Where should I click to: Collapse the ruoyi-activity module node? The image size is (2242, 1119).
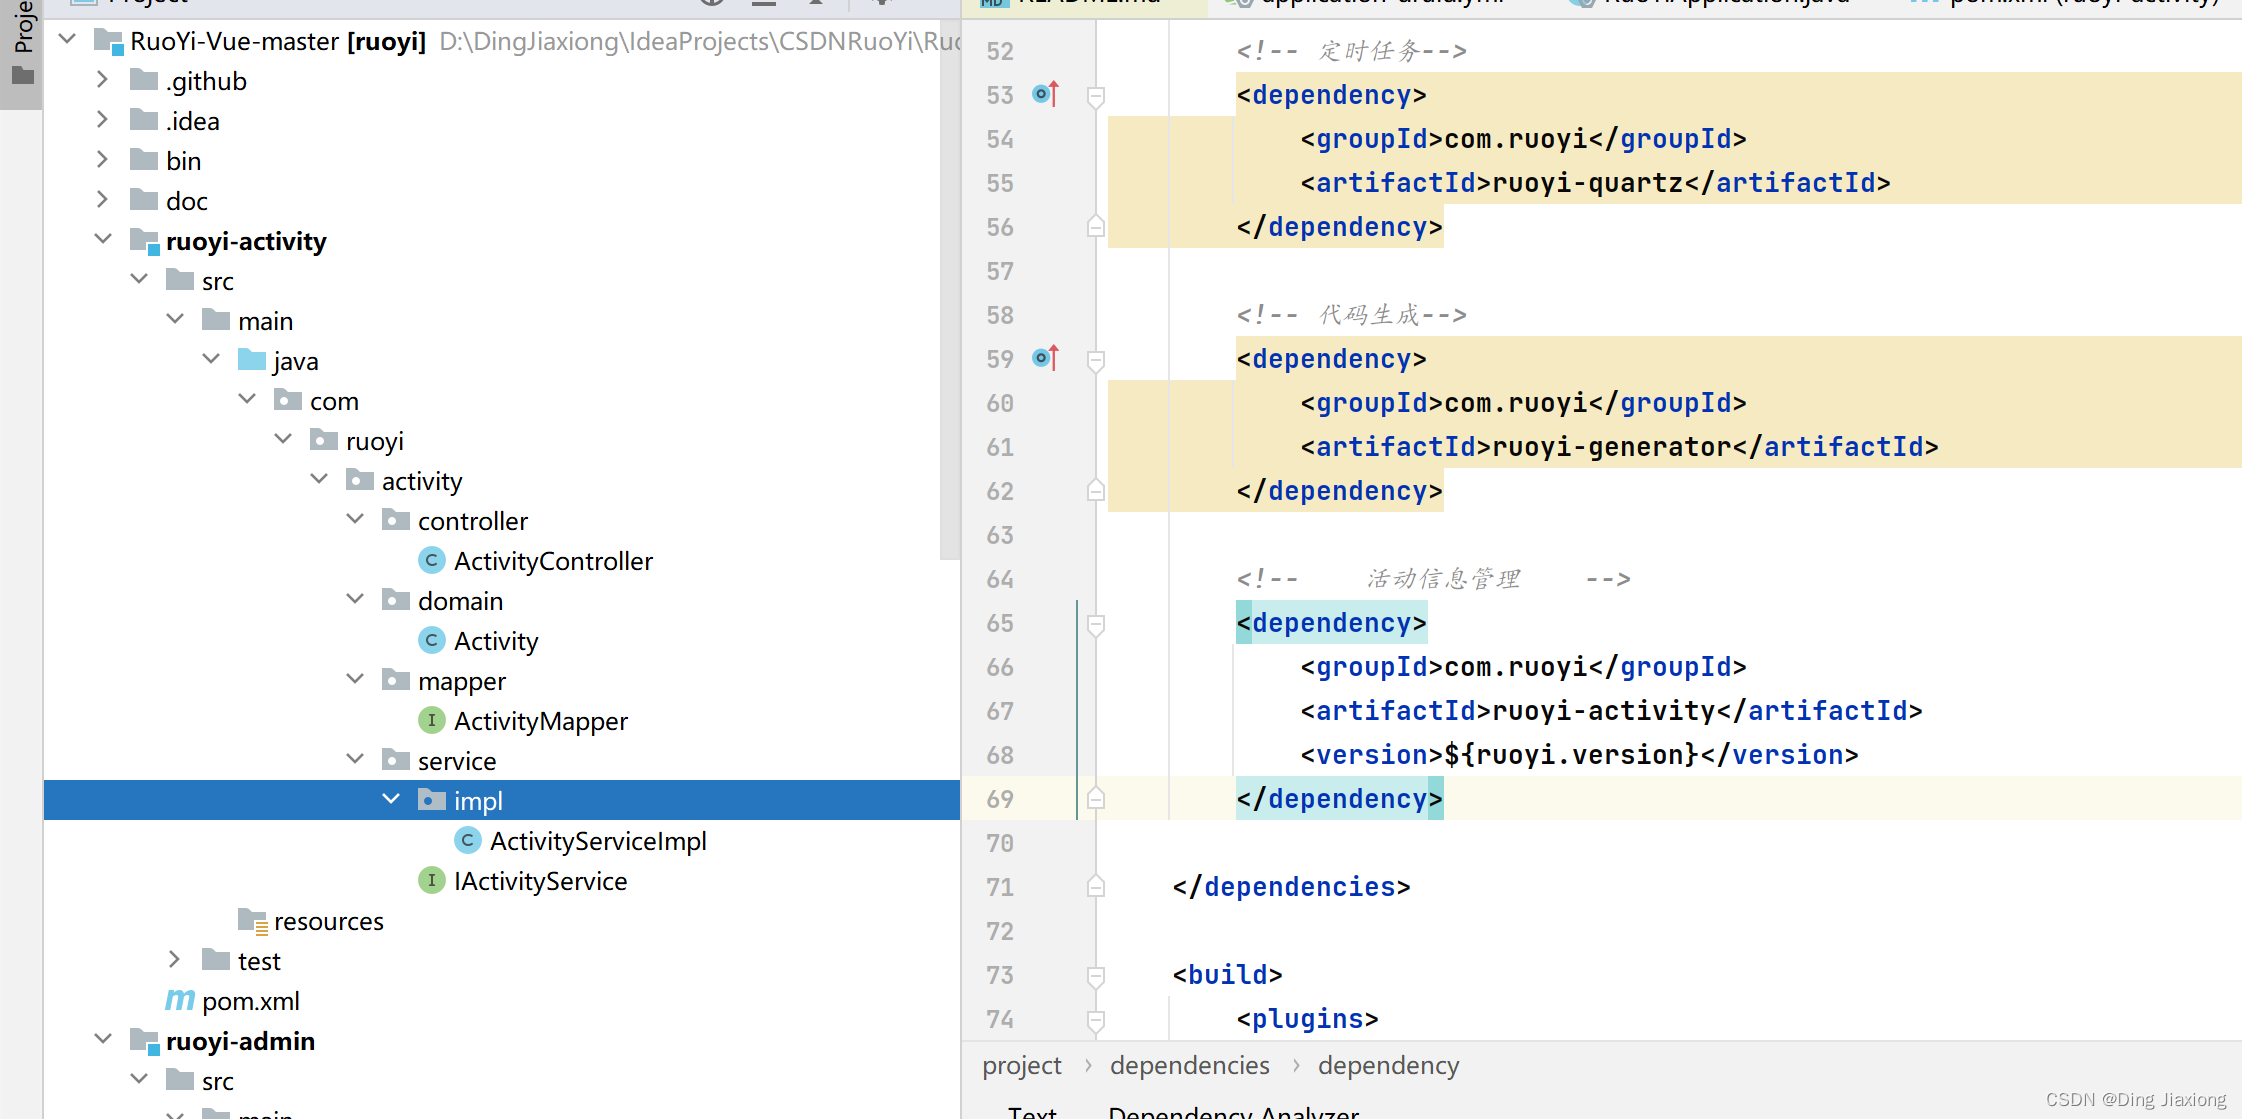pyautogui.click(x=103, y=240)
